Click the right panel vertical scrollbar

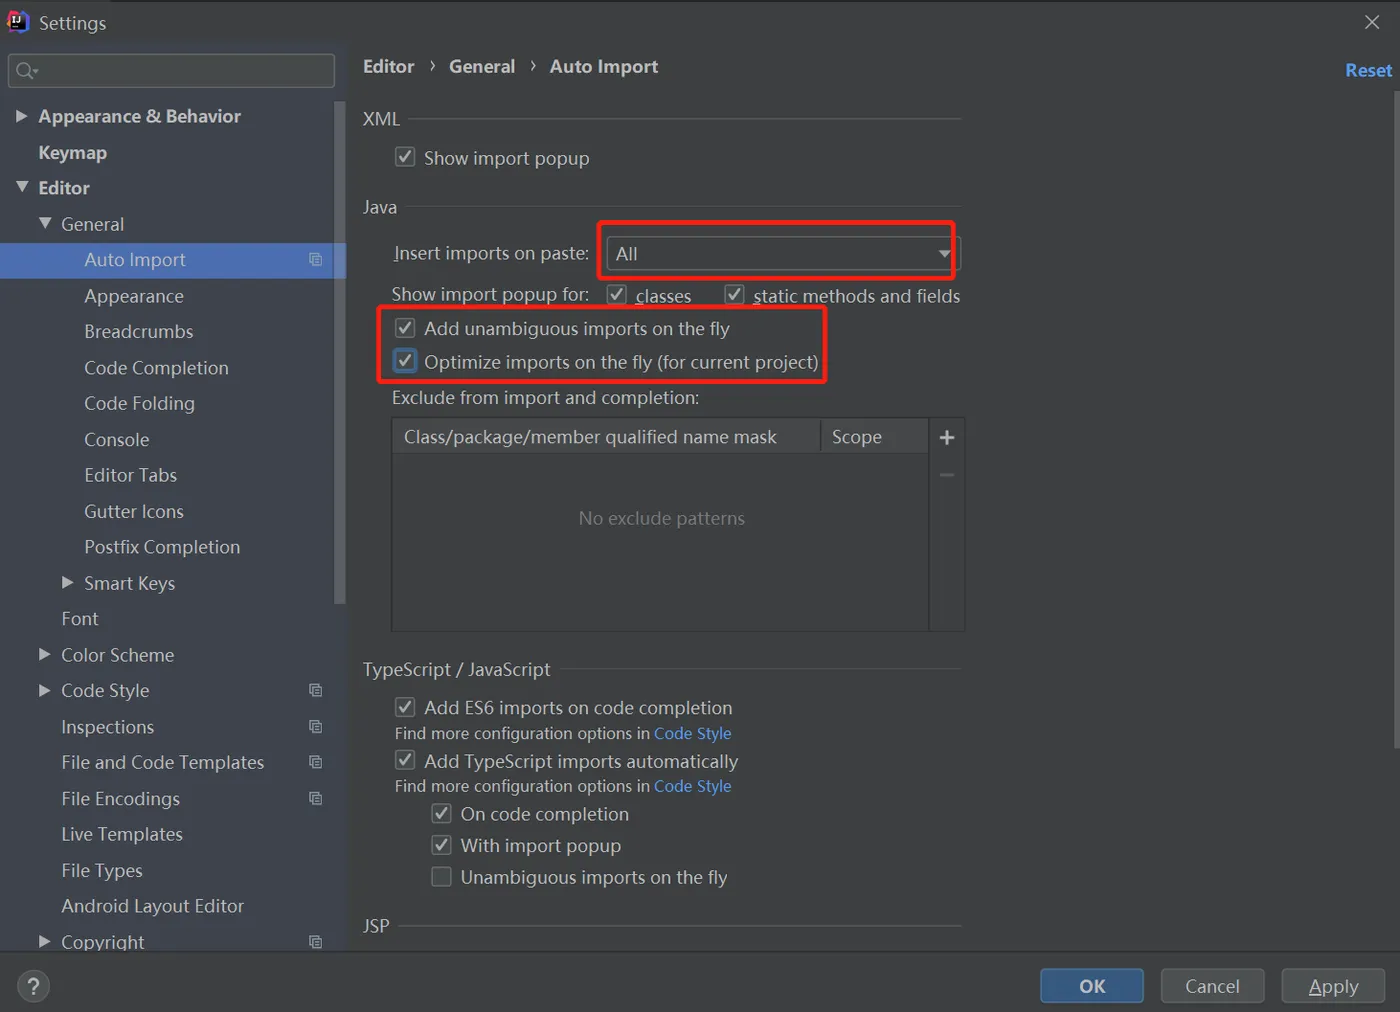tap(1396, 420)
